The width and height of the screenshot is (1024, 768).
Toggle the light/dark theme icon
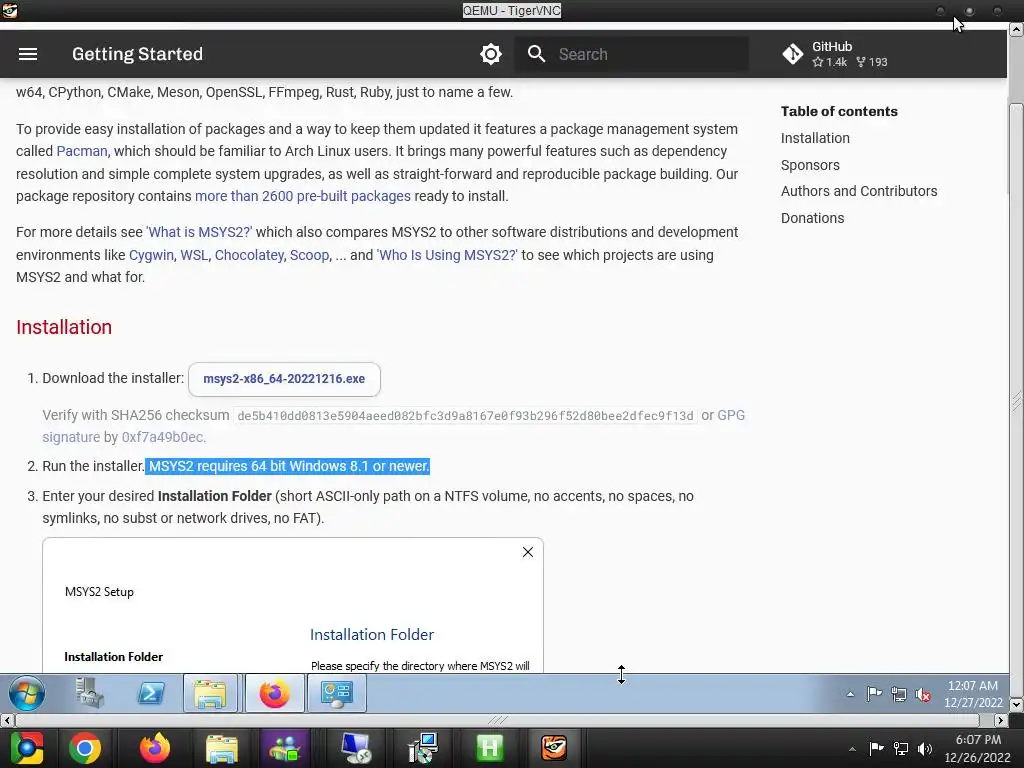(x=490, y=54)
